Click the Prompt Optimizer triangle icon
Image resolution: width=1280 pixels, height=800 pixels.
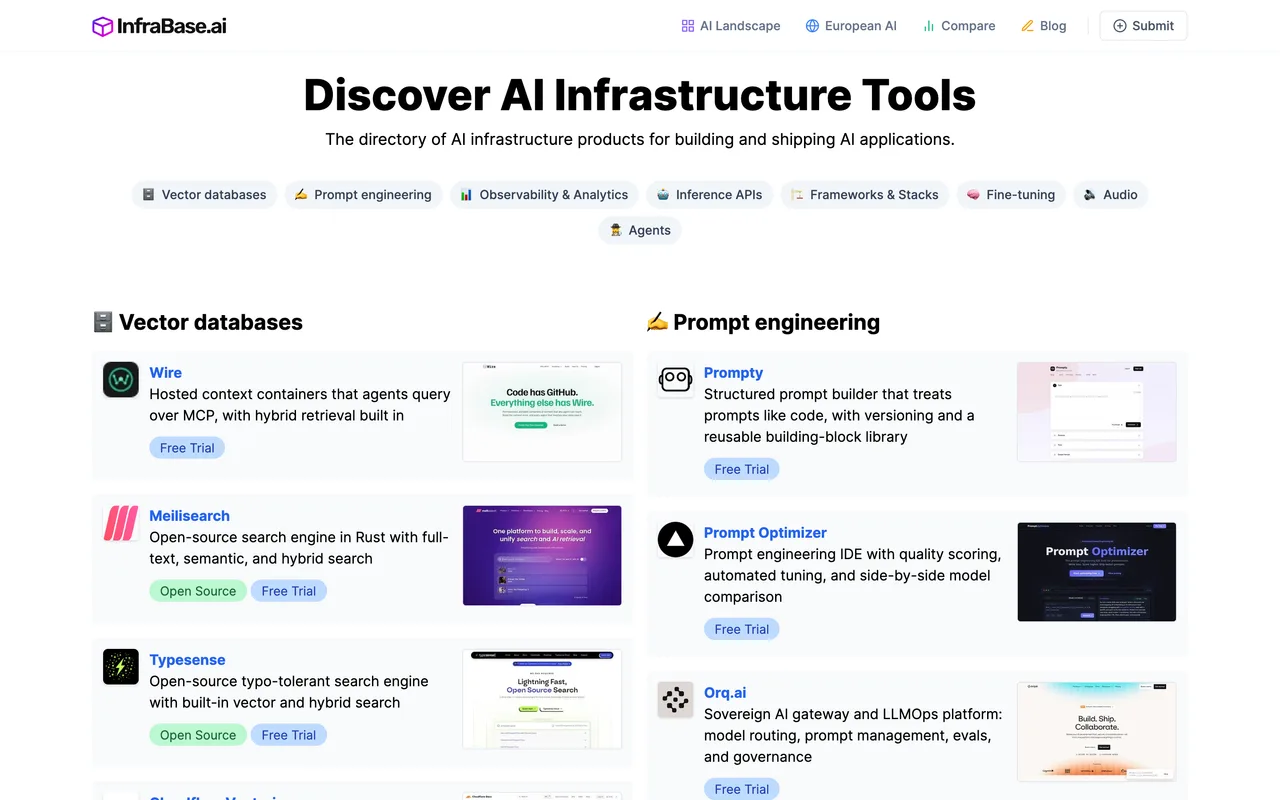(675, 540)
